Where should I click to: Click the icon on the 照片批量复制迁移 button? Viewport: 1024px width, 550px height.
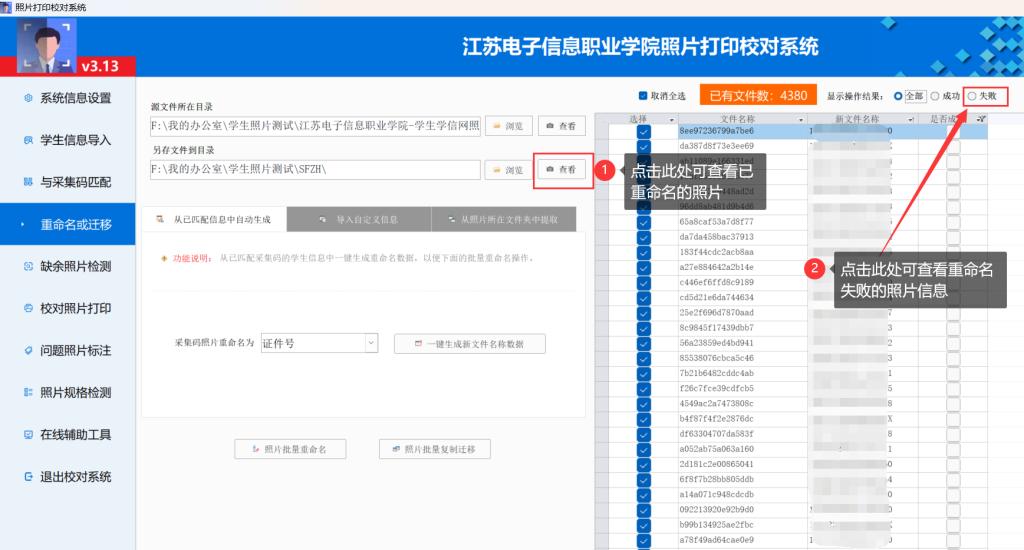tap(396, 449)
